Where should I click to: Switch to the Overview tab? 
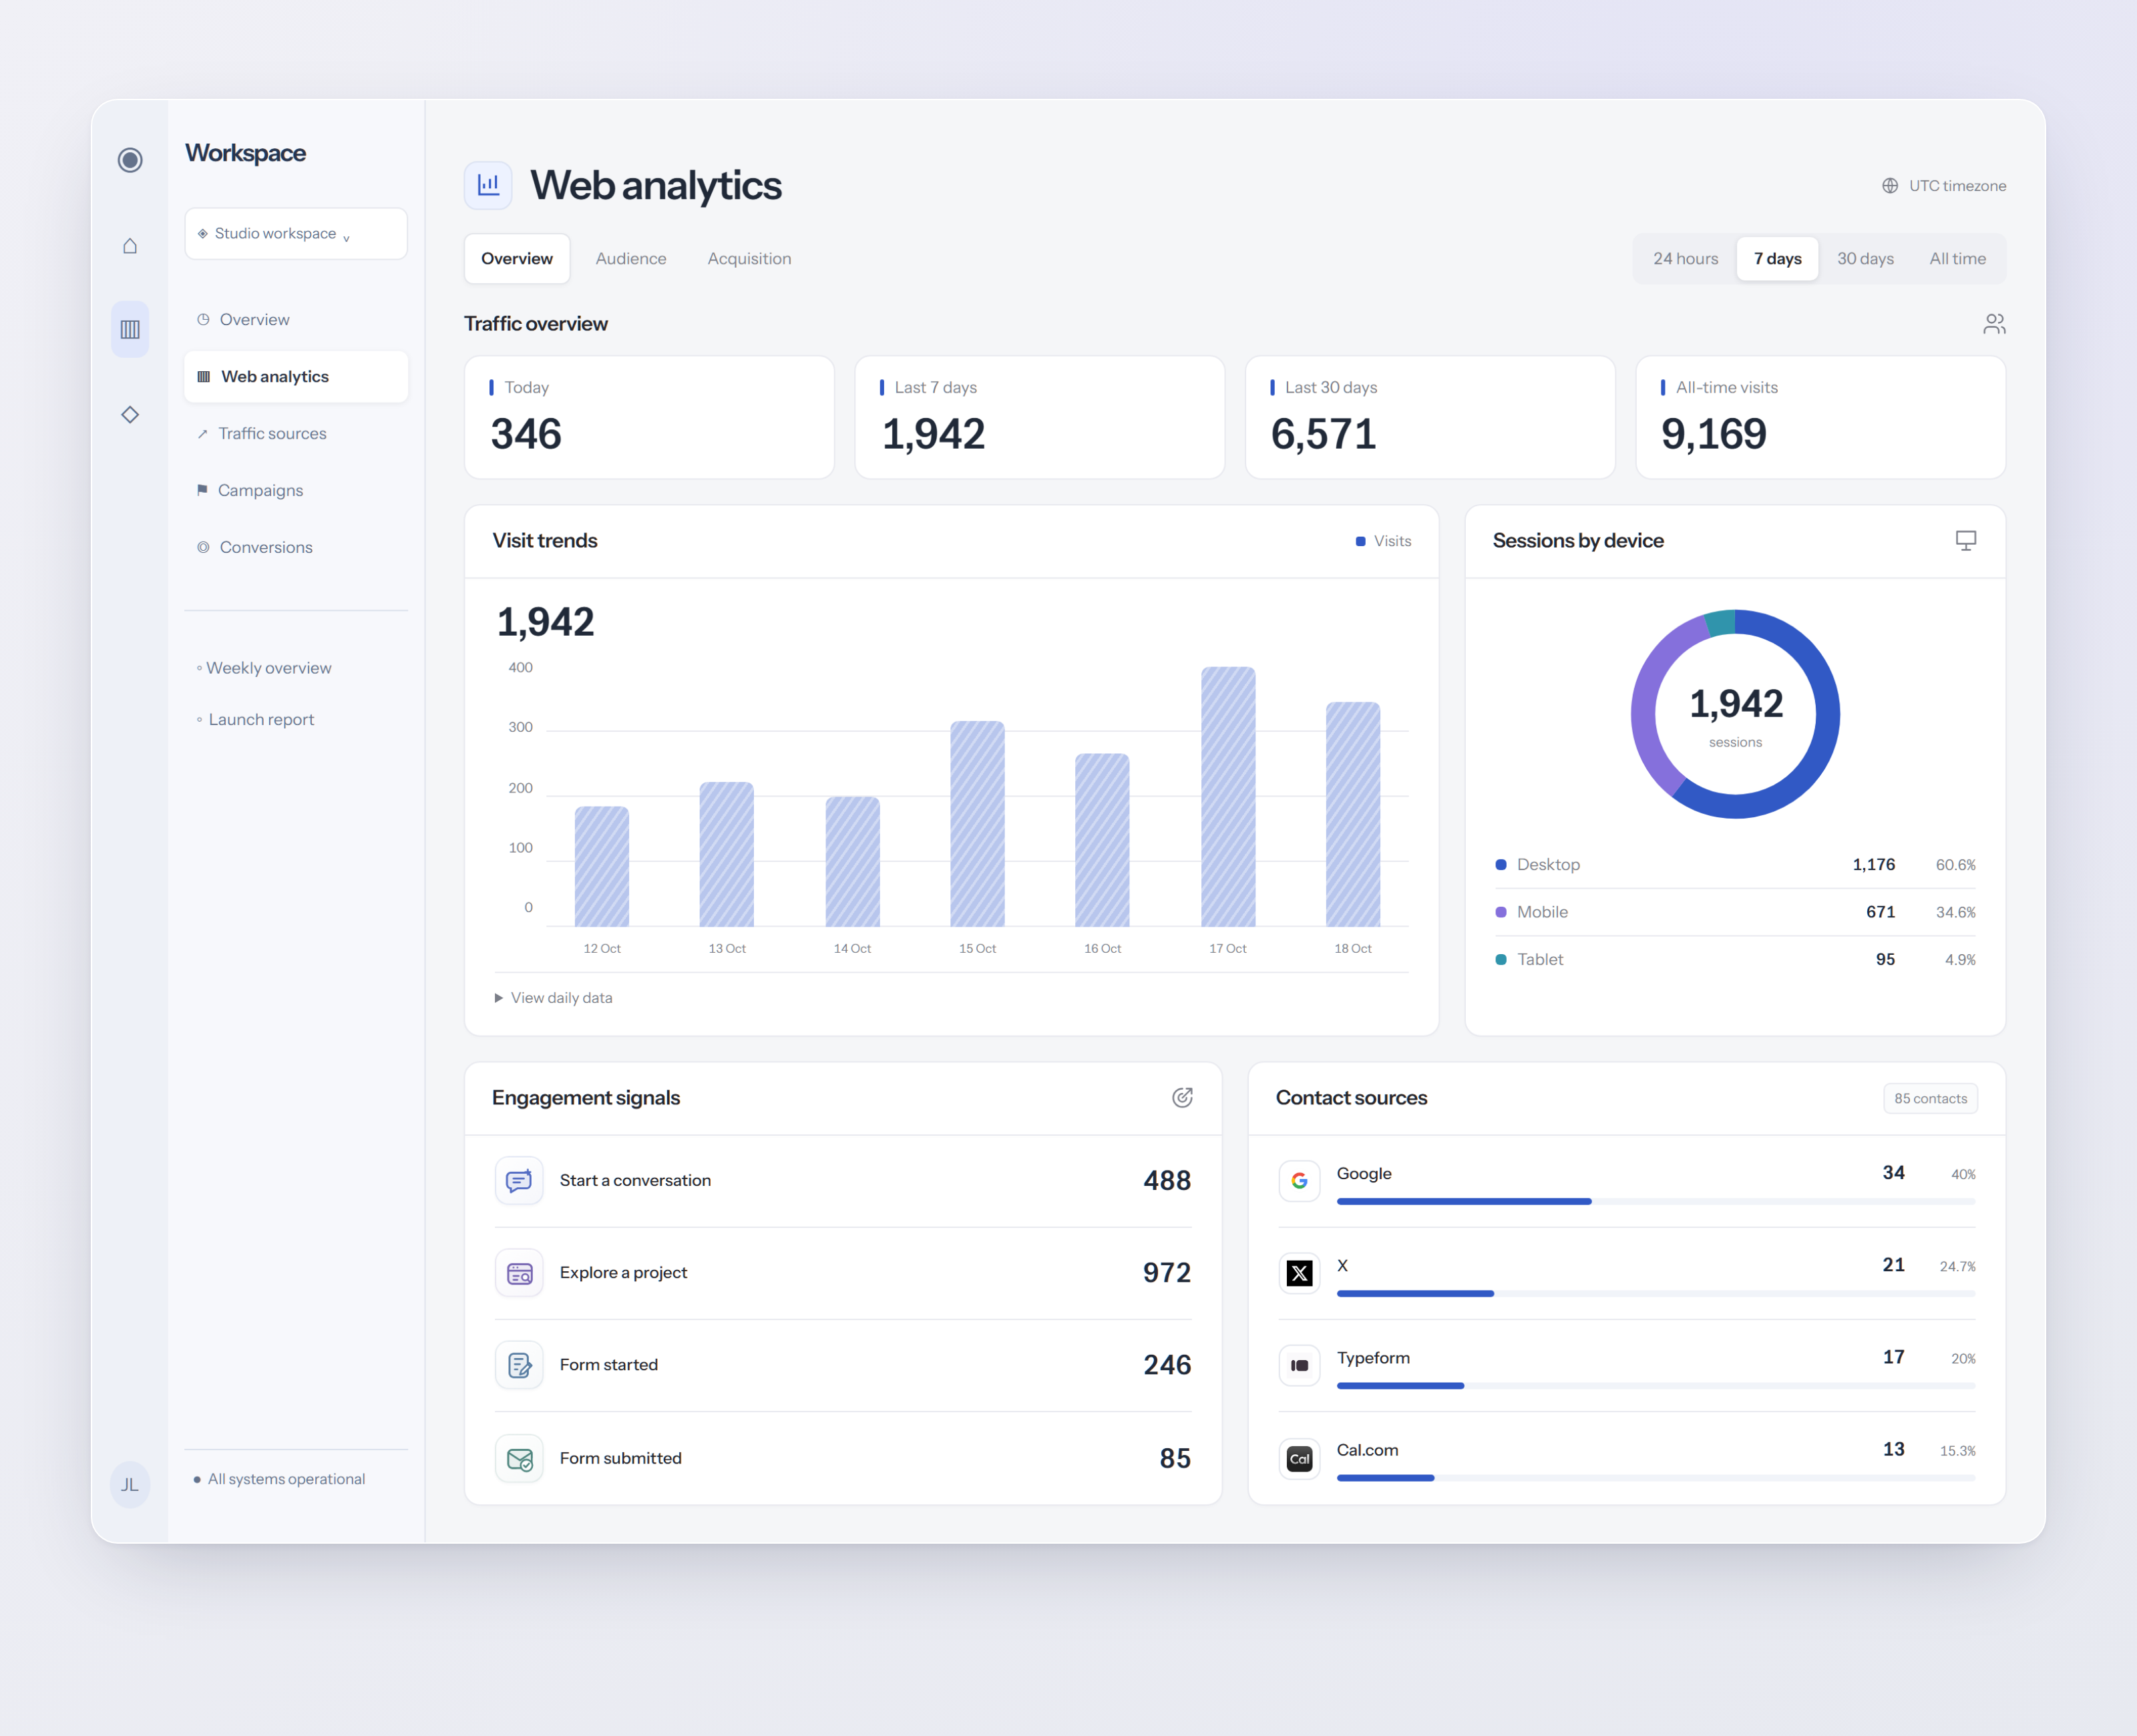[517, 259]
